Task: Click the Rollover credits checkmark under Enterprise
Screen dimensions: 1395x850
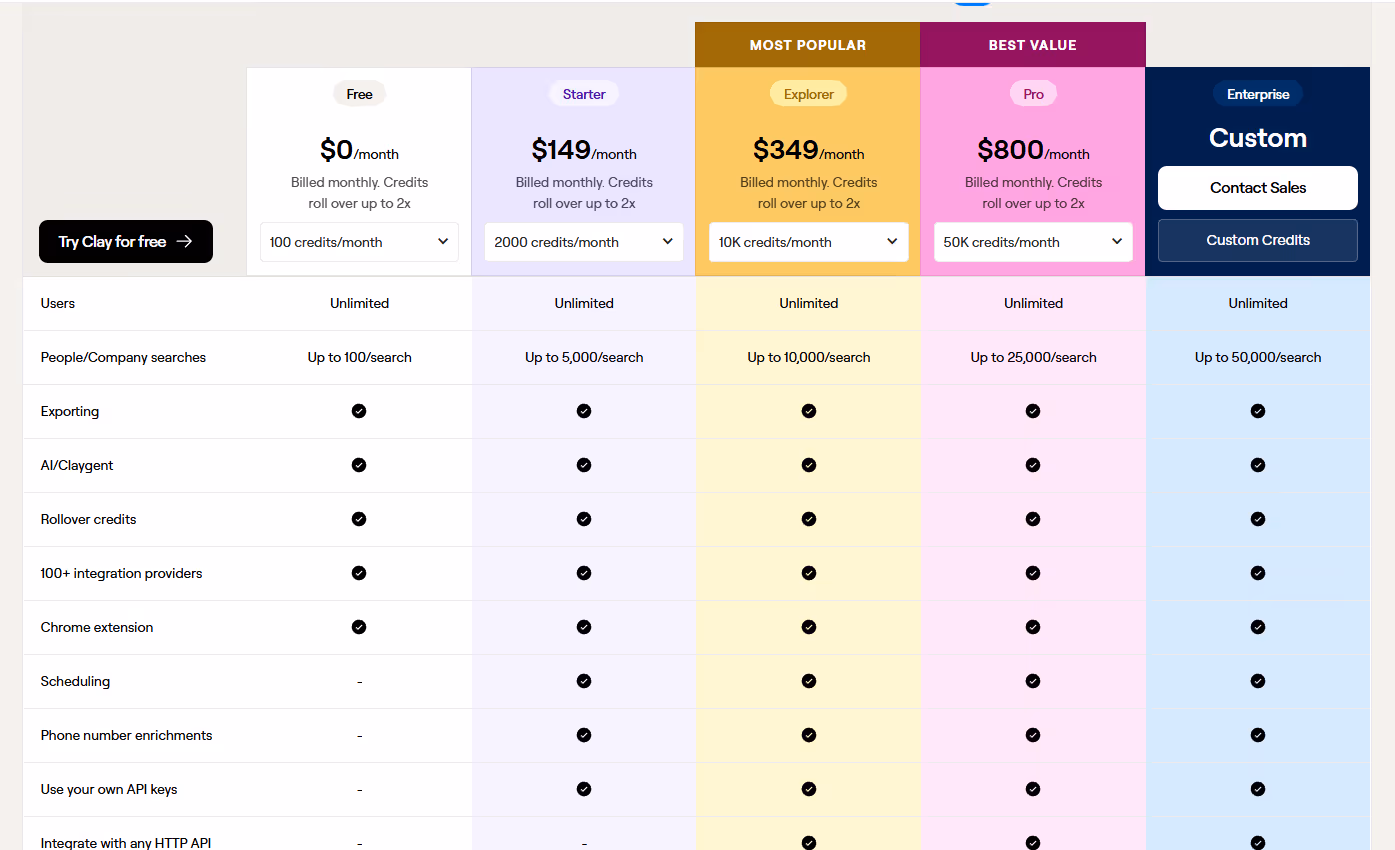Action: (x=1257, y=519)
